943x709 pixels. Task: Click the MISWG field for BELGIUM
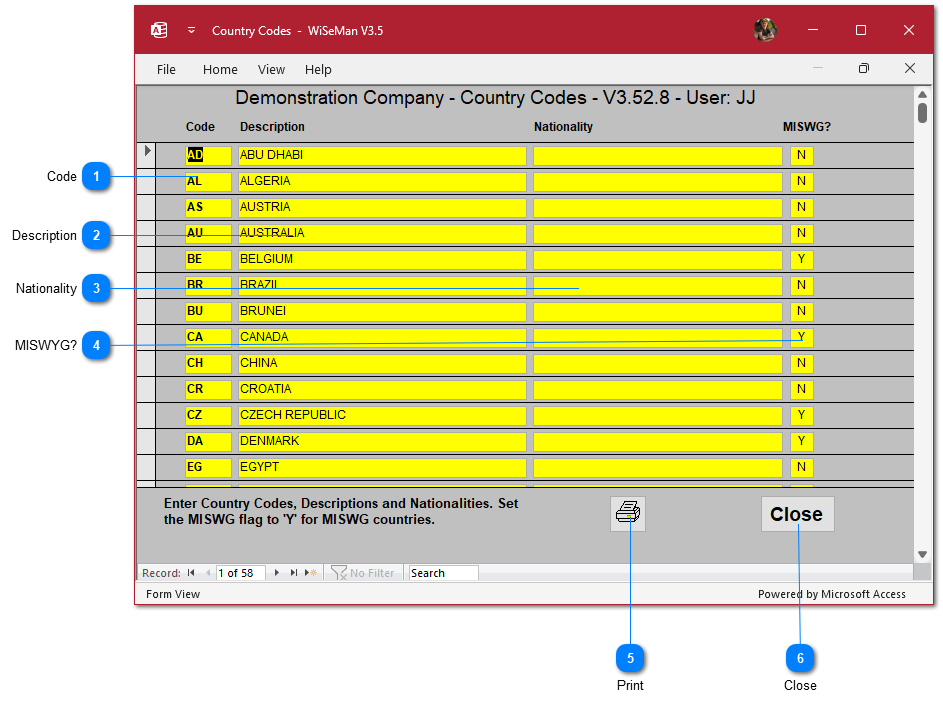[801, 260]
